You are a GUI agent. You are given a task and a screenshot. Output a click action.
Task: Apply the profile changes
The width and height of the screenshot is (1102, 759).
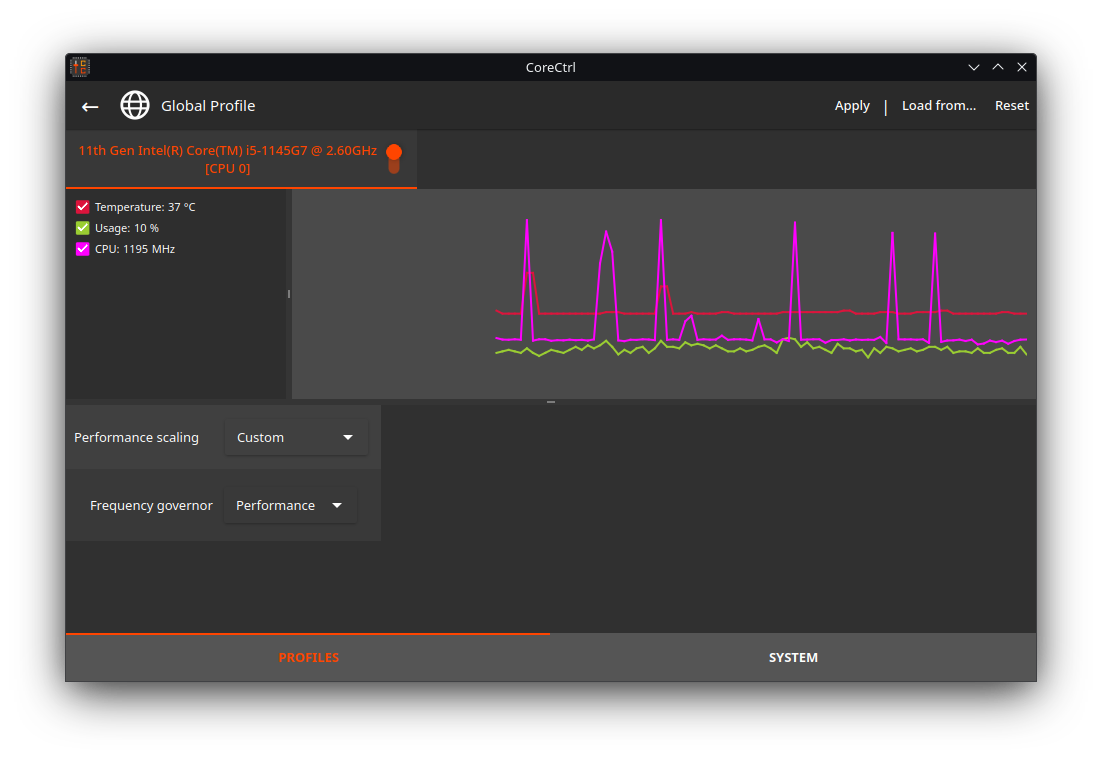point(852,106)
